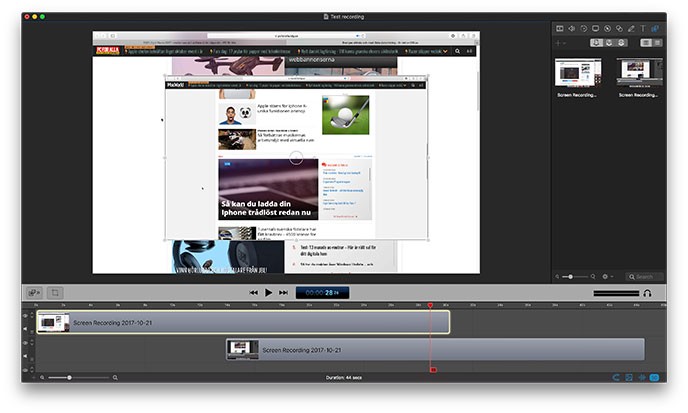The image size is (688, 413).
Task: Click the Duration: 44 secs label
Action: click(x=344, y=377)
